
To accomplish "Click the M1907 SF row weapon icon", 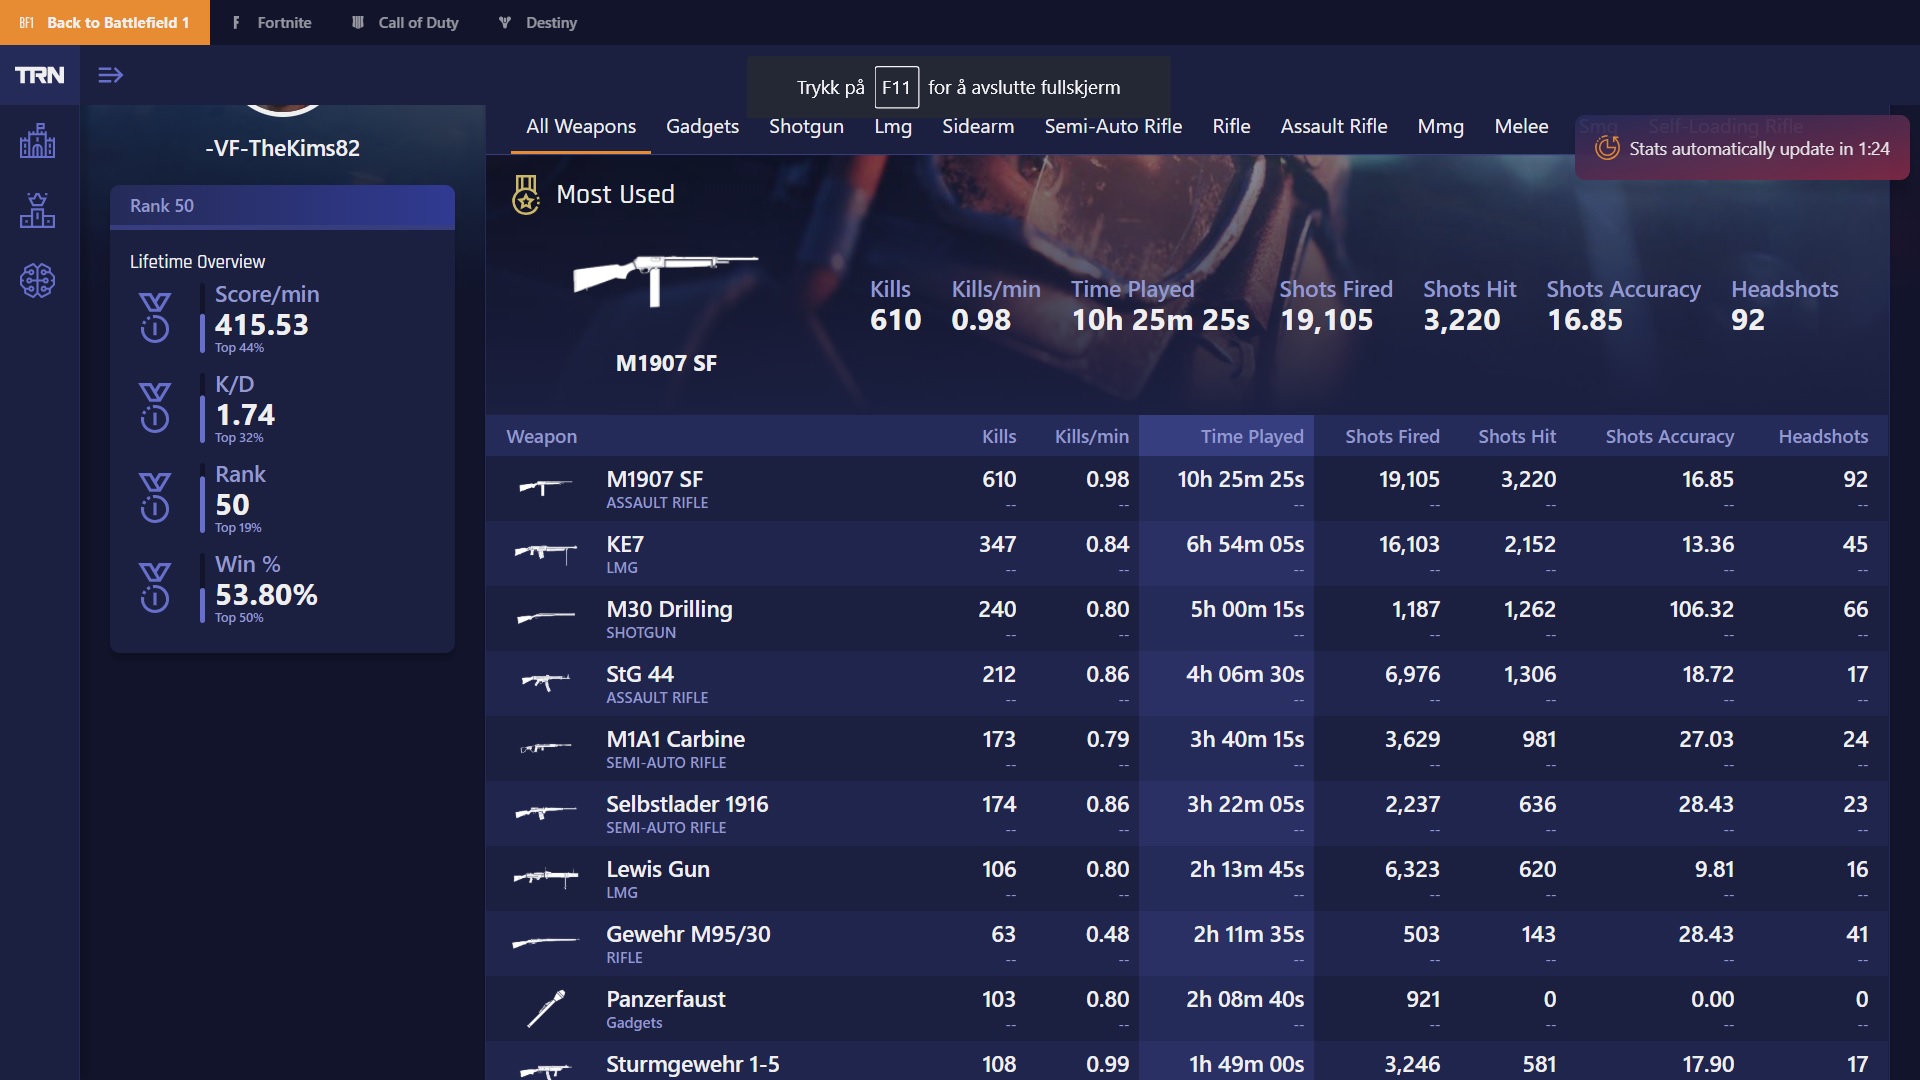I will tap(545, 487).
